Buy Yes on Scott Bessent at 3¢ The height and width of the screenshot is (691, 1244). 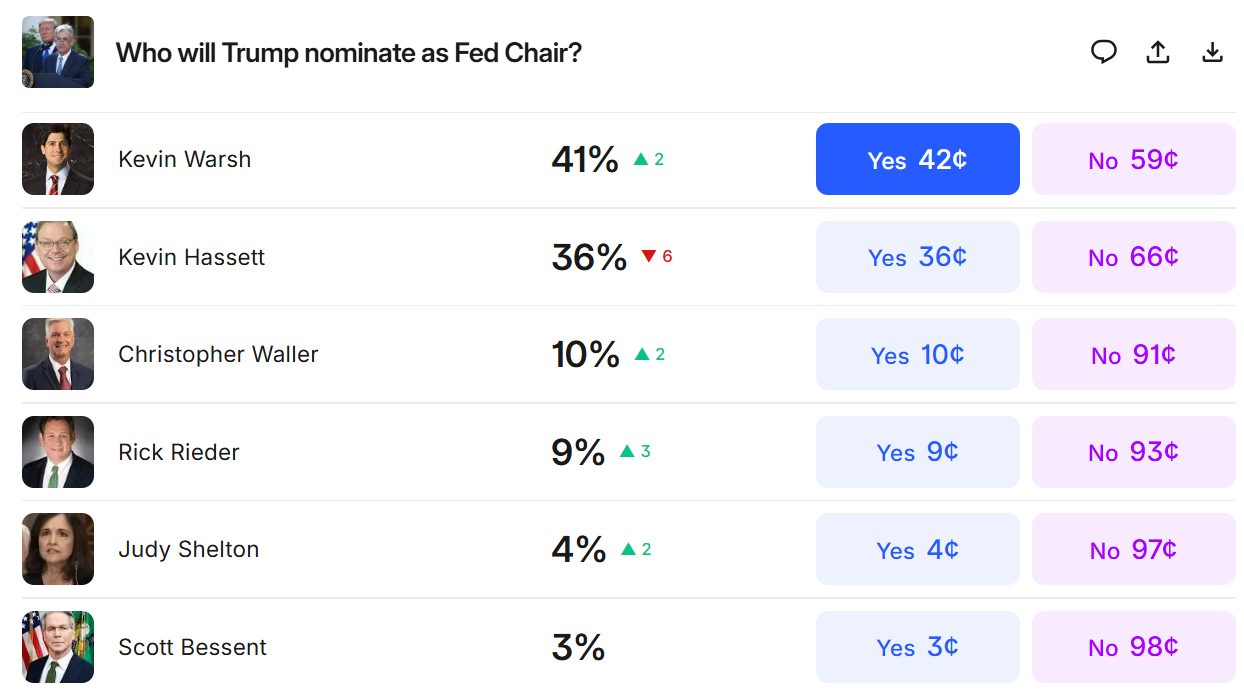917,647
